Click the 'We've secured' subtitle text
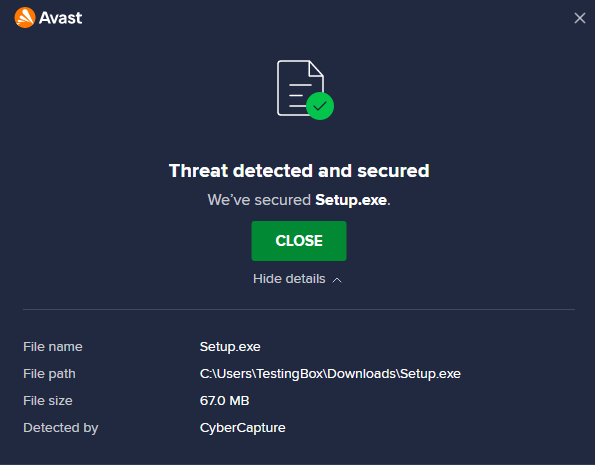 259,200
